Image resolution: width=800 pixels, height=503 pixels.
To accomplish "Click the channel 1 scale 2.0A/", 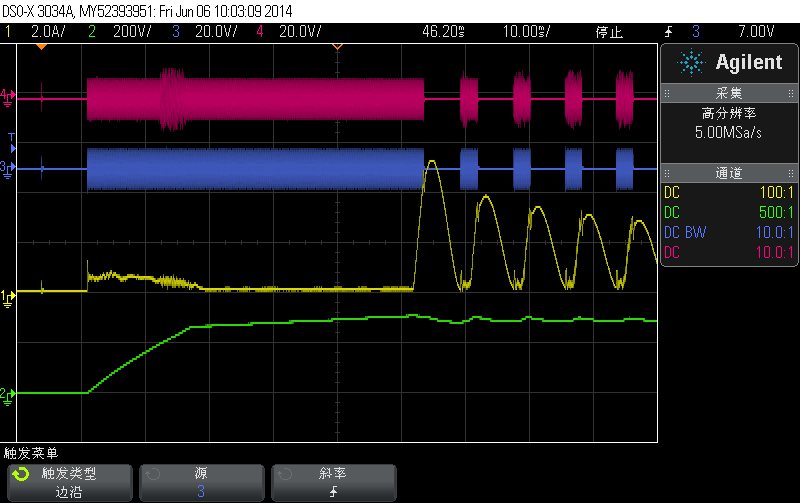I will point(48,32).
